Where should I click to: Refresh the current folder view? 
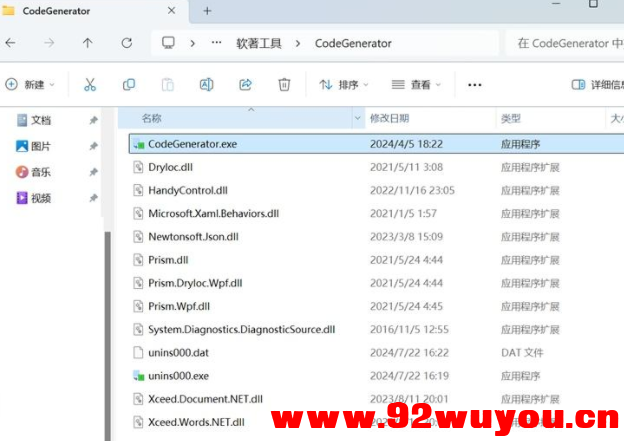click(x=126, y=43)
